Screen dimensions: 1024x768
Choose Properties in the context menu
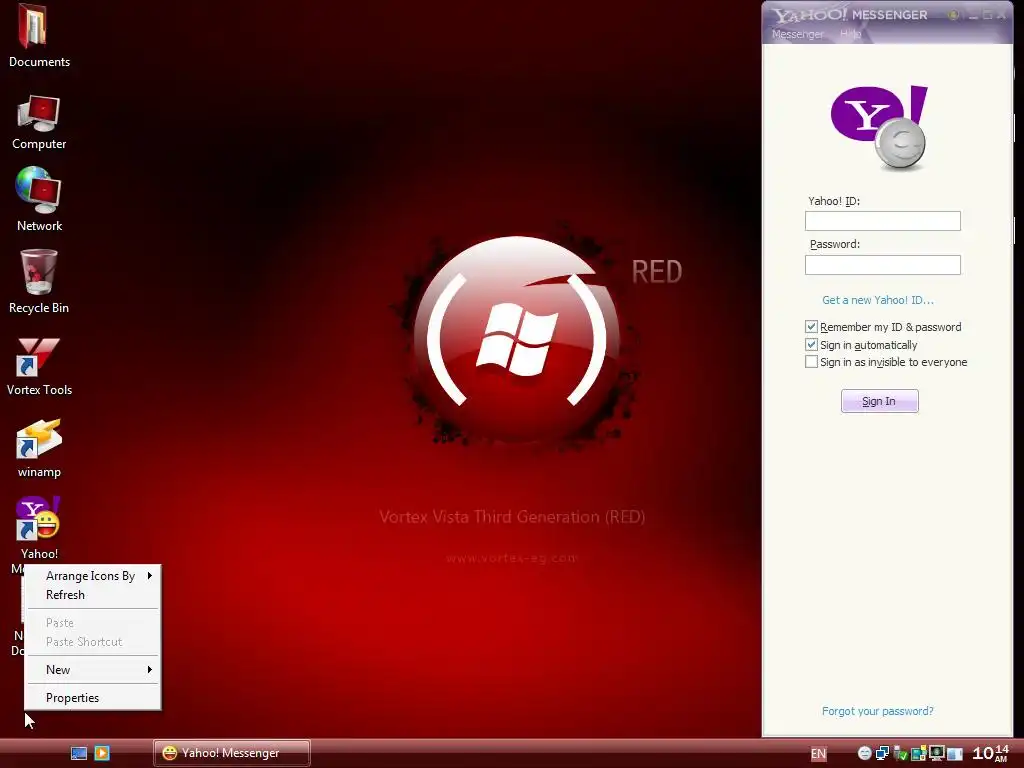pyautogui.click(x=93, y=697)
